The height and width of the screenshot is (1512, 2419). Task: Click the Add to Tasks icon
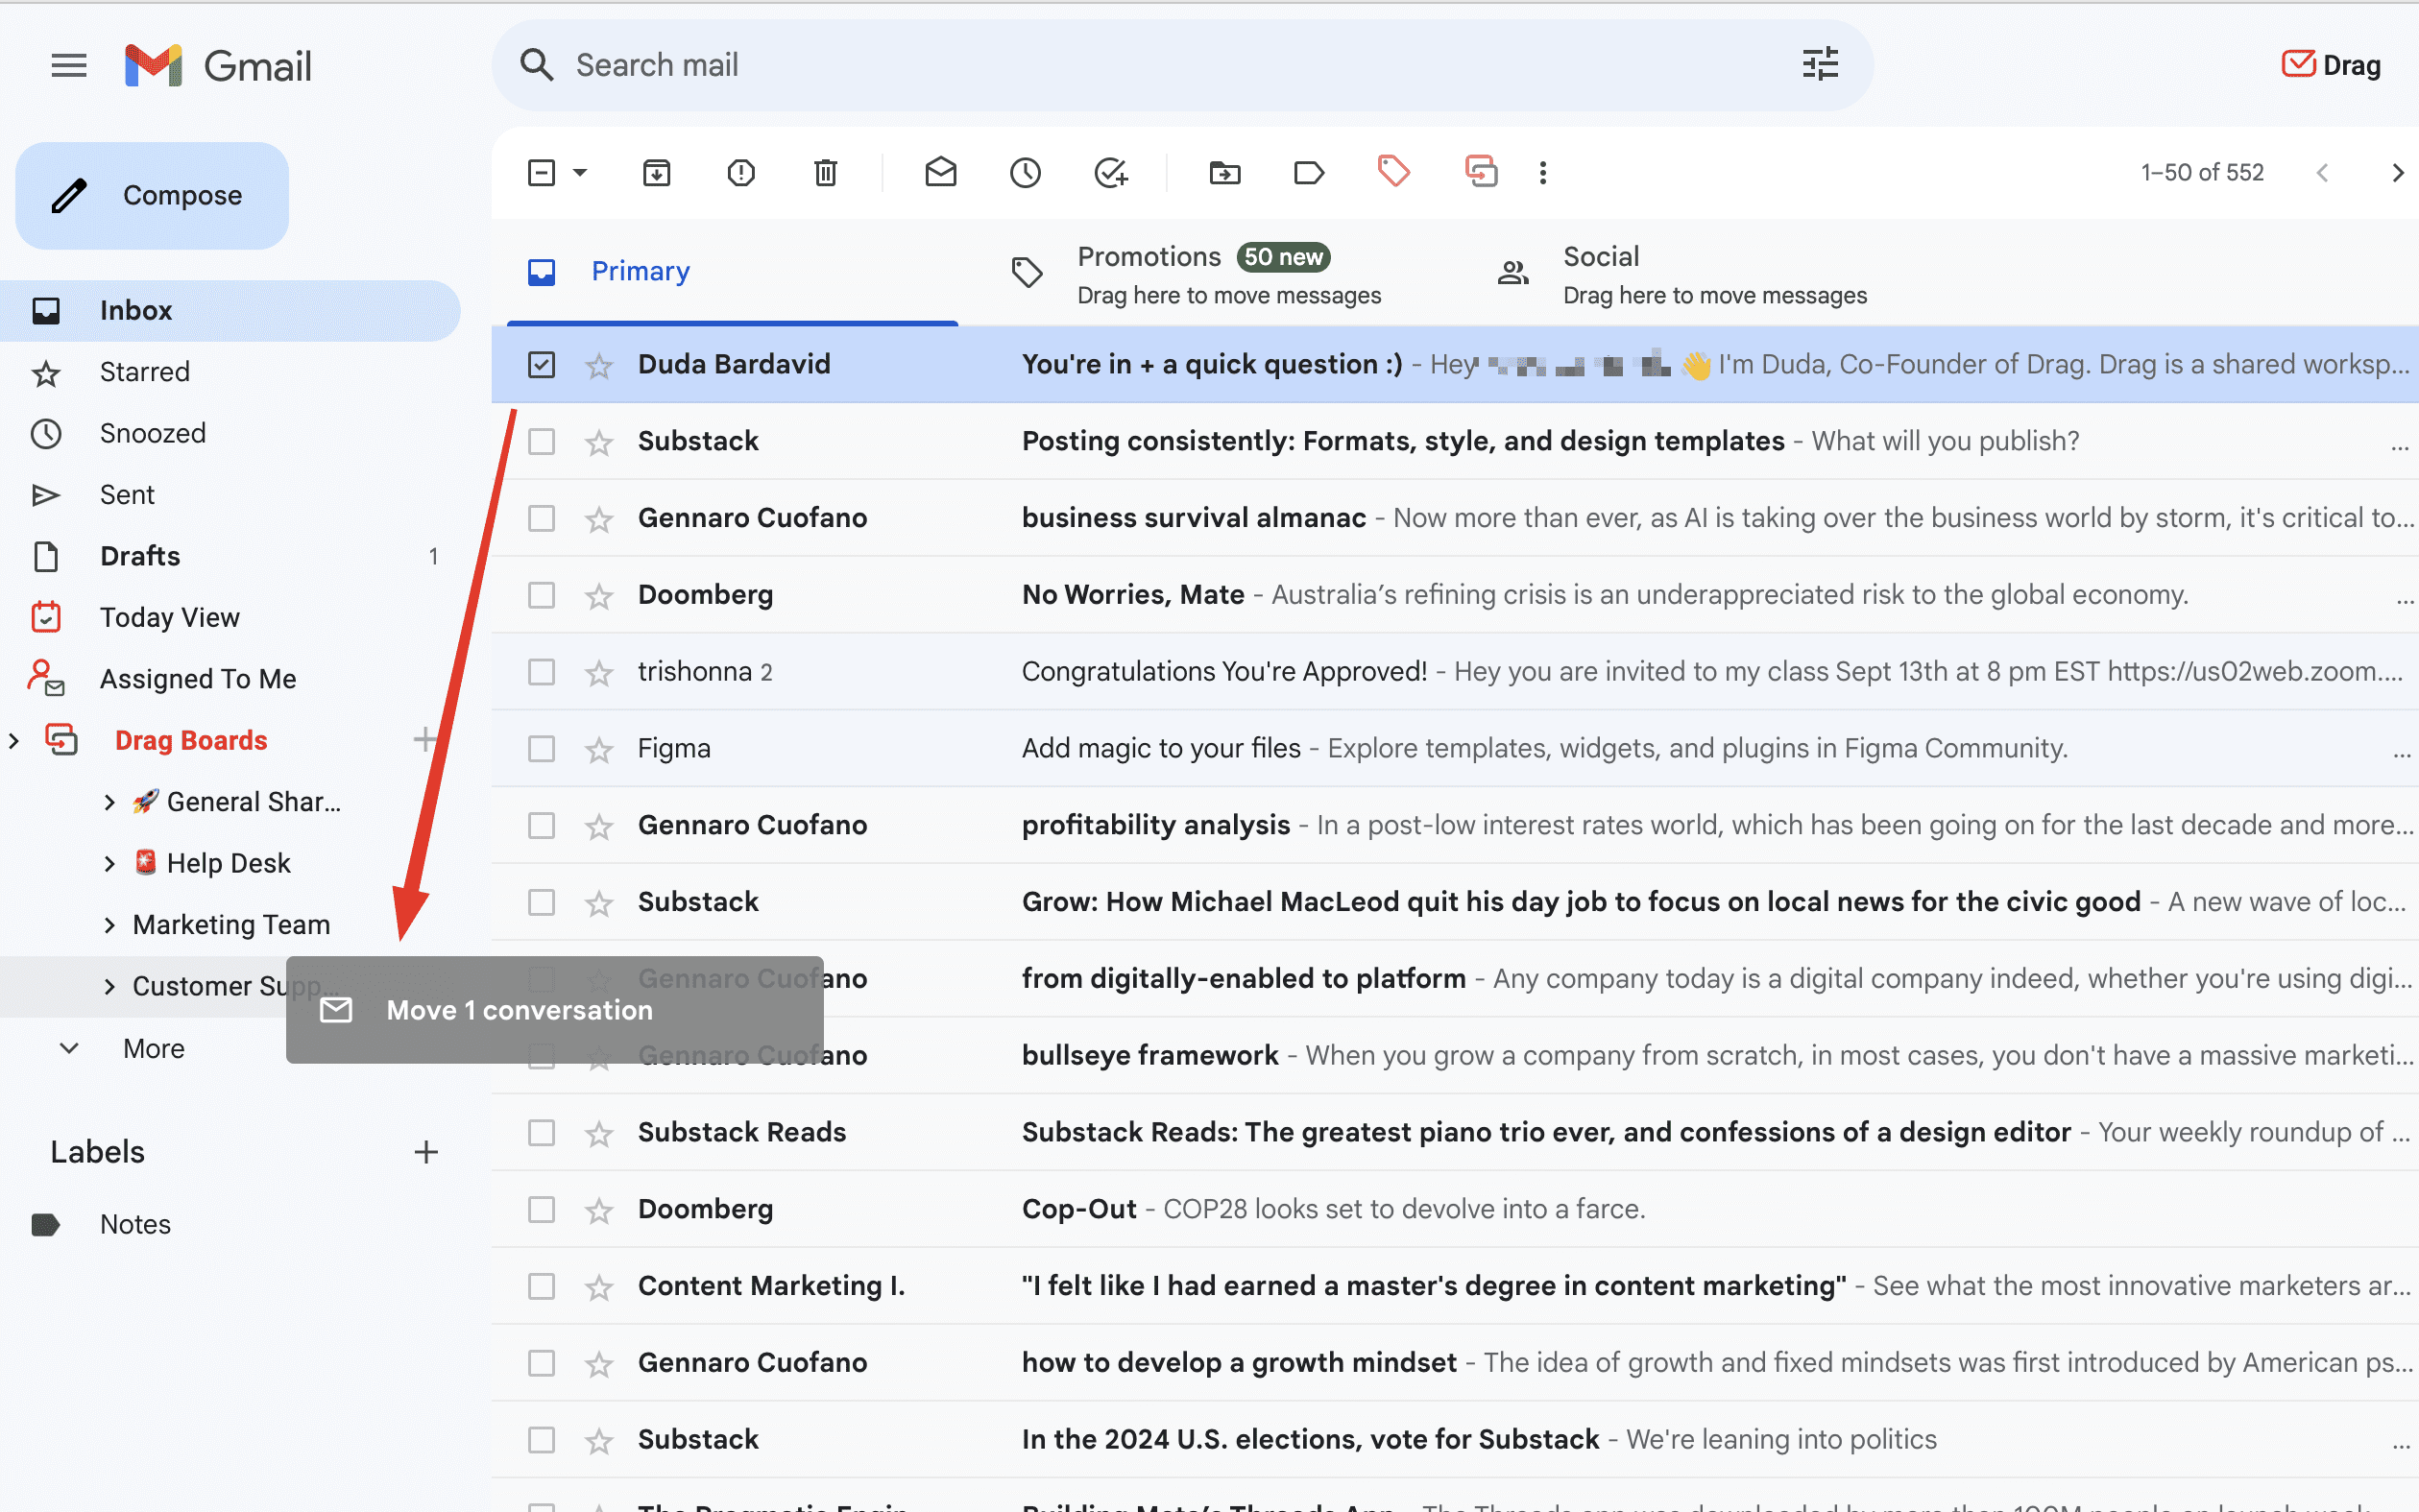(x=1110, y=173)
